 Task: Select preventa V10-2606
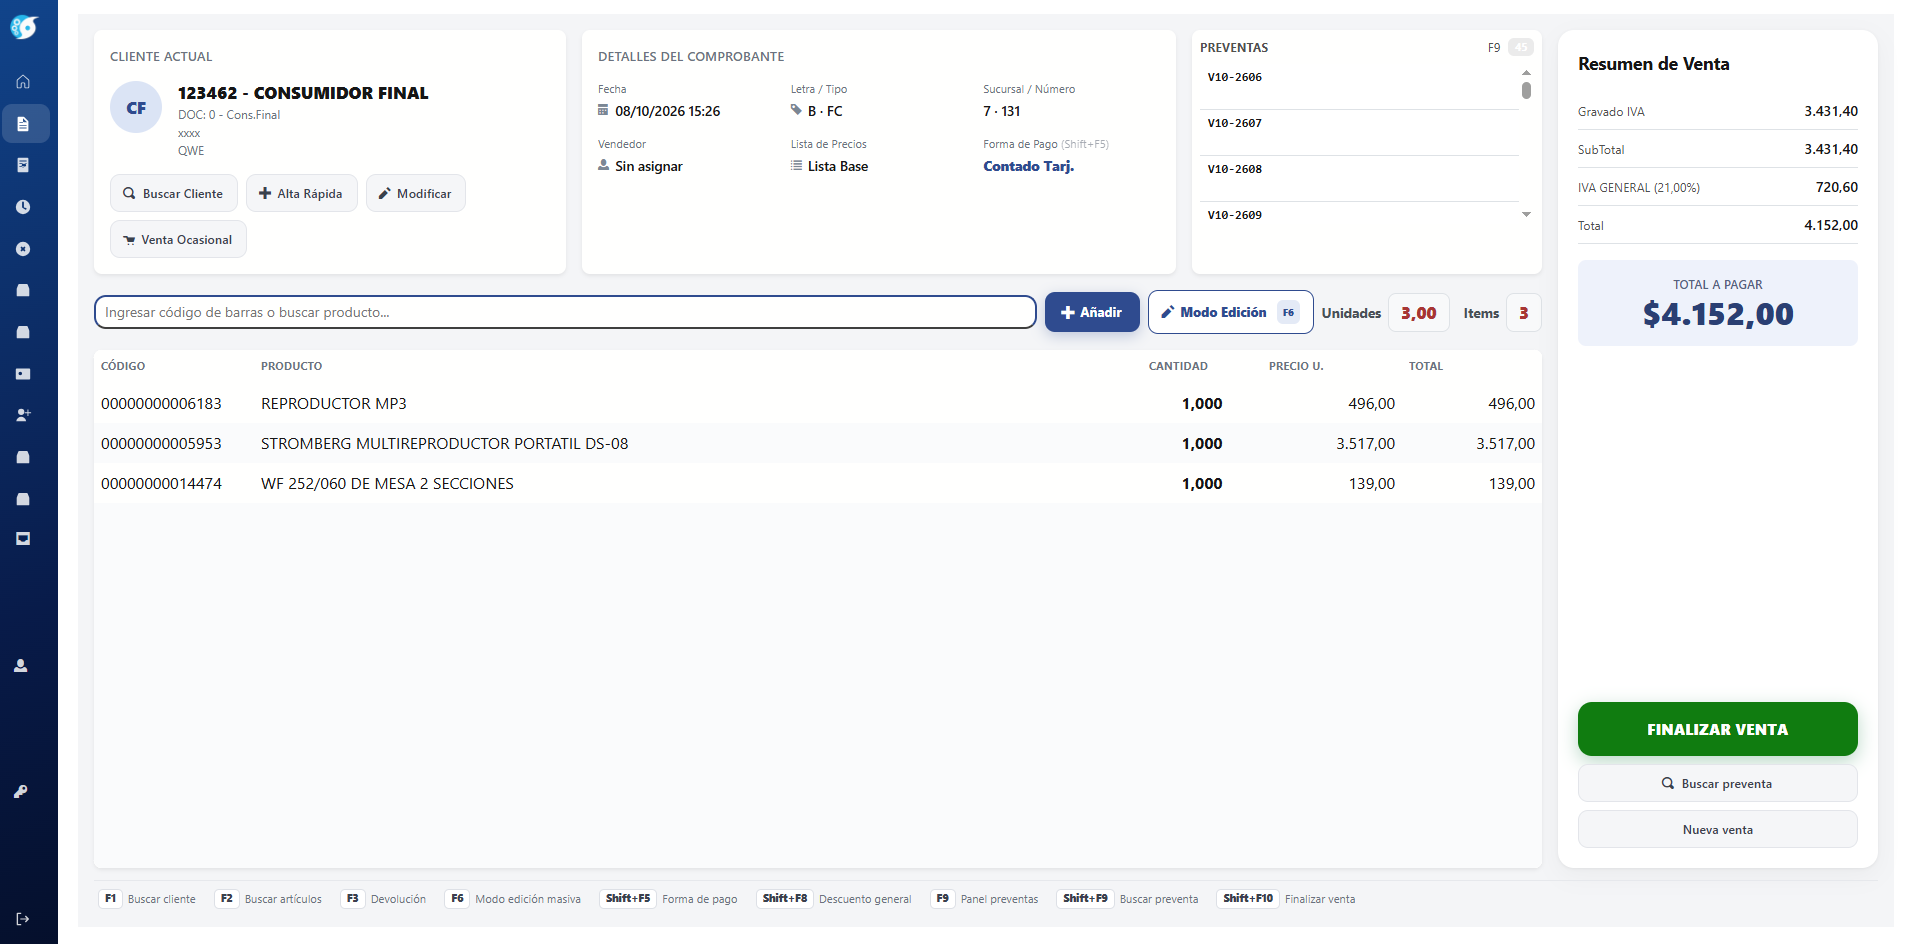click(1359, 87)
